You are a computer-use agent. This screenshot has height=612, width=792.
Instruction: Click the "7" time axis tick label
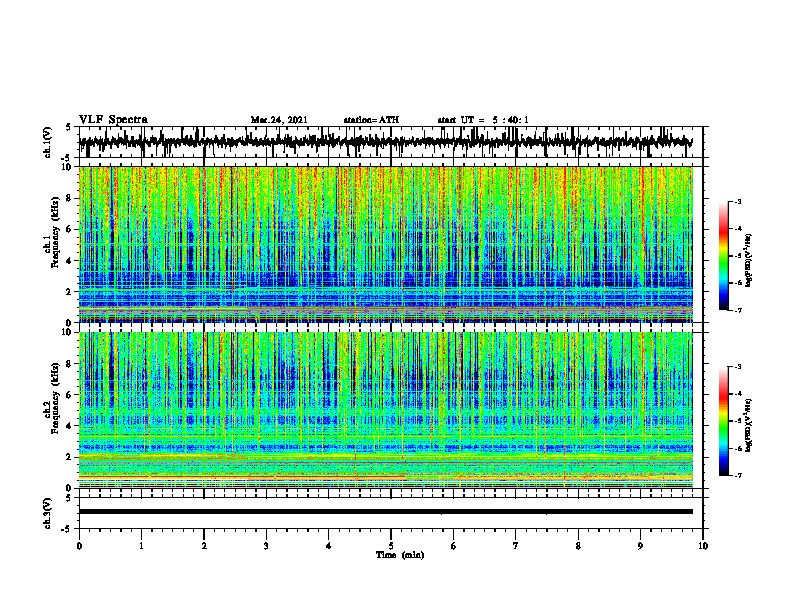516,546
